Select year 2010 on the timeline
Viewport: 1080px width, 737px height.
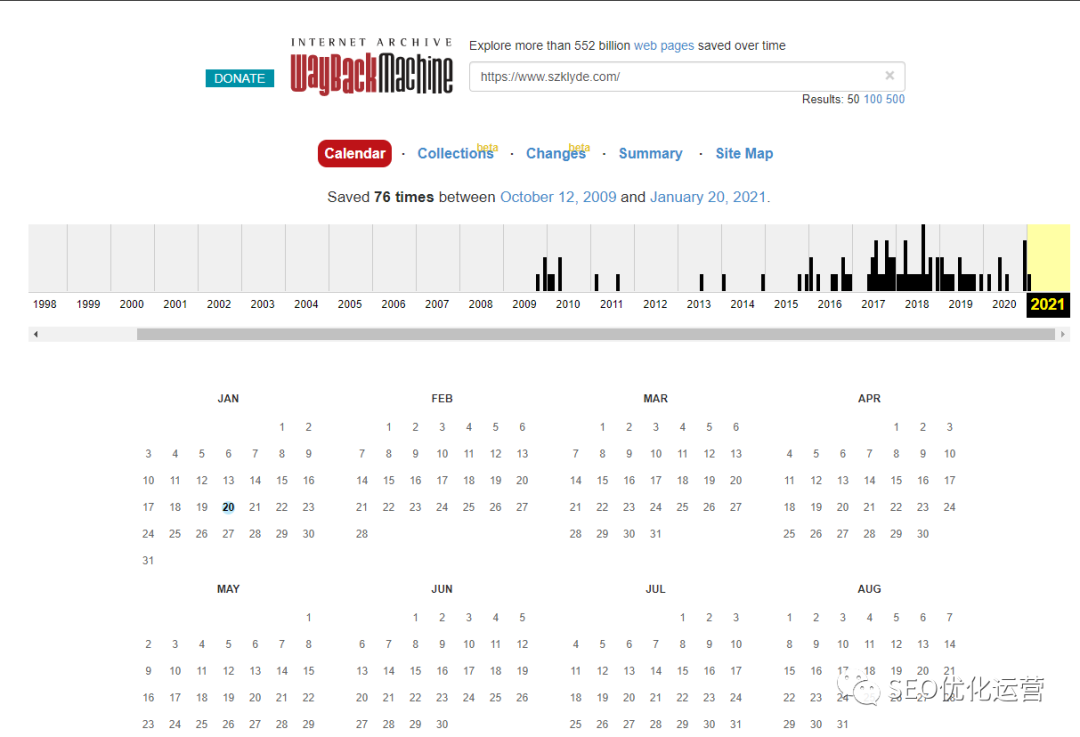pos(568,304)
